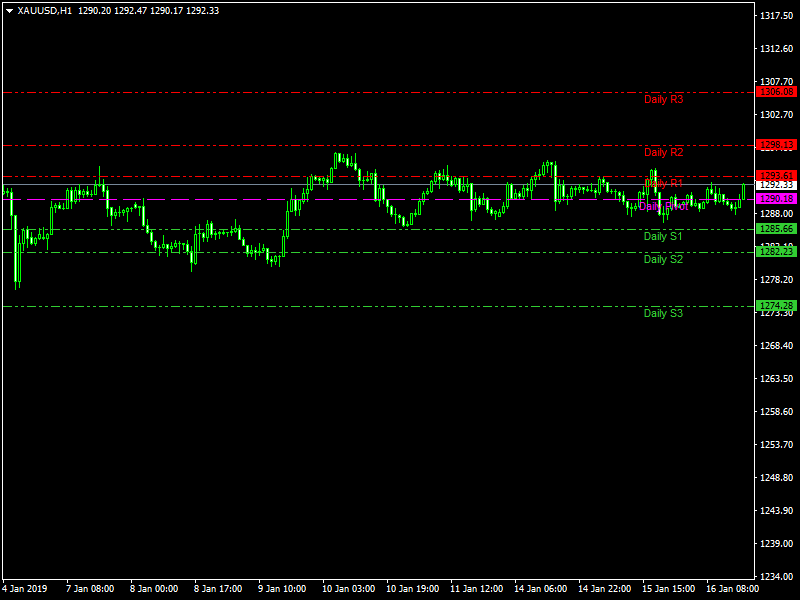Image resolution: width=800 pixels, height=600 pixels.
Task: Click the white 1292.33 current price tag
Action: click(x=776, y=185)
